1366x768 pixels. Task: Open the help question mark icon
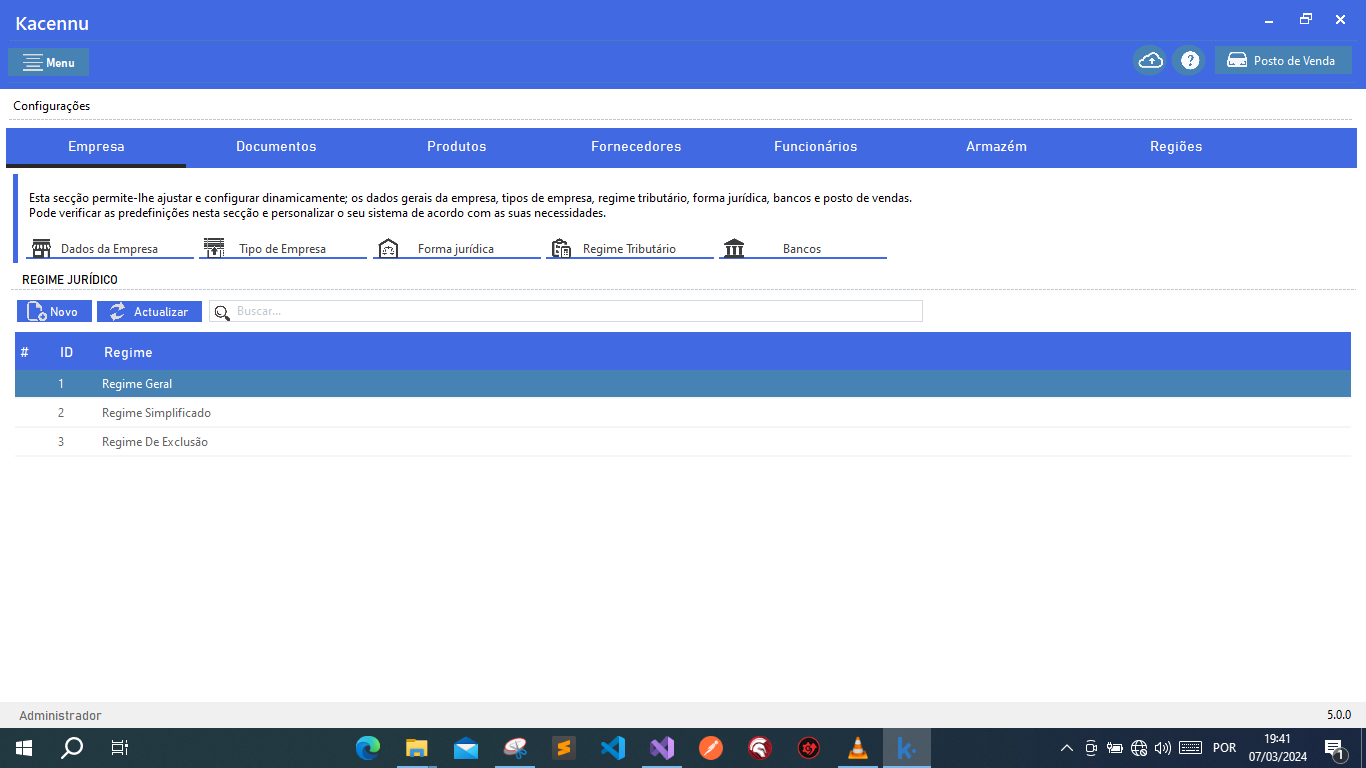click(x=1190, y=61)
